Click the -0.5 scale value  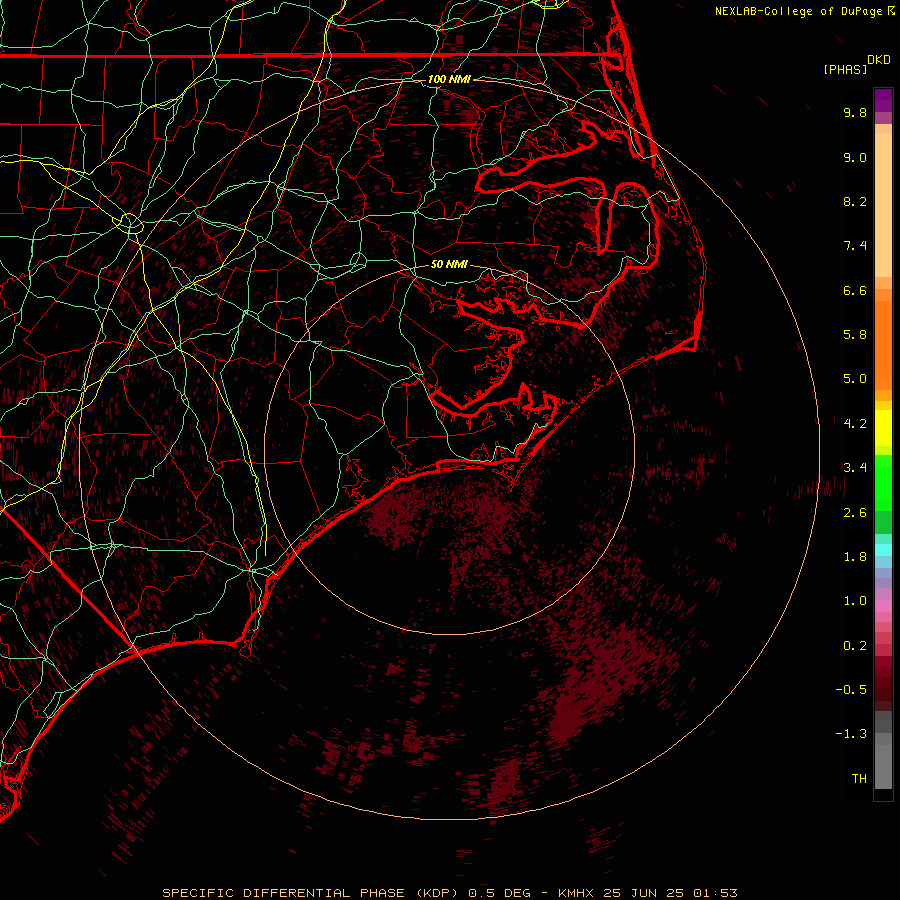[x=851, y=690]
